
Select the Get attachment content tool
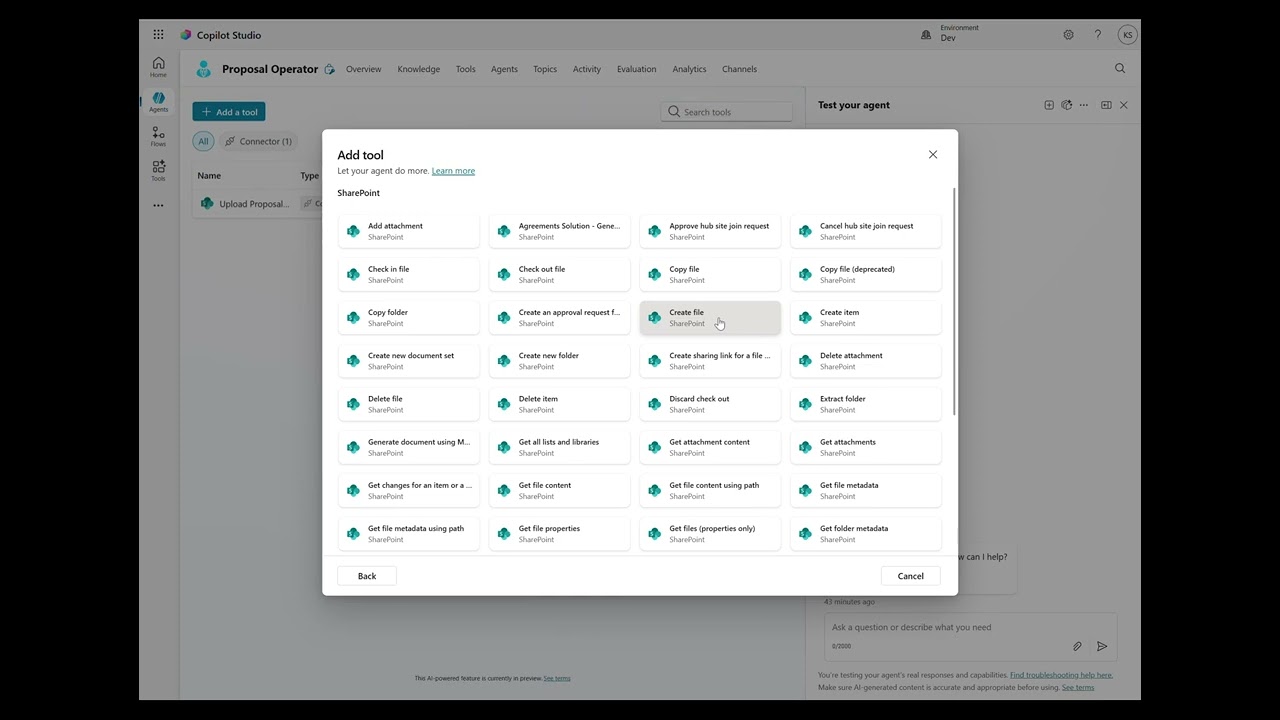point(710,446)
